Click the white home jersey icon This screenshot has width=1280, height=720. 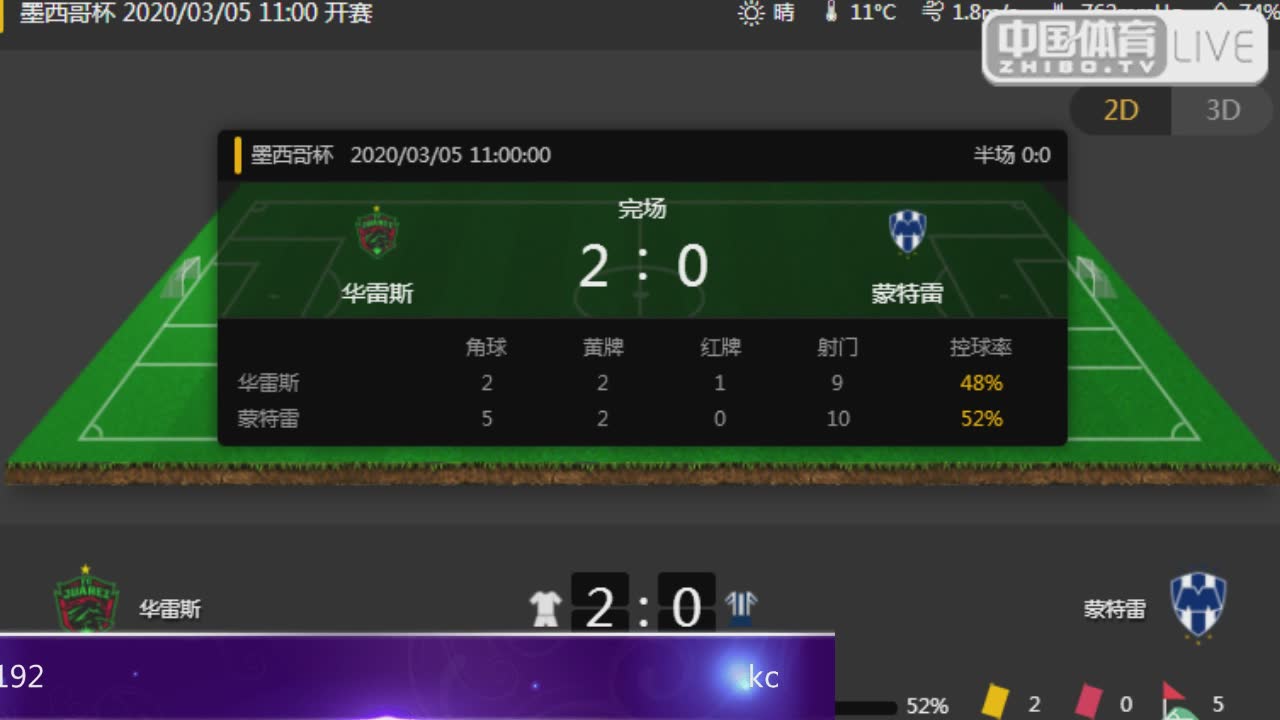tap(545, 608)
